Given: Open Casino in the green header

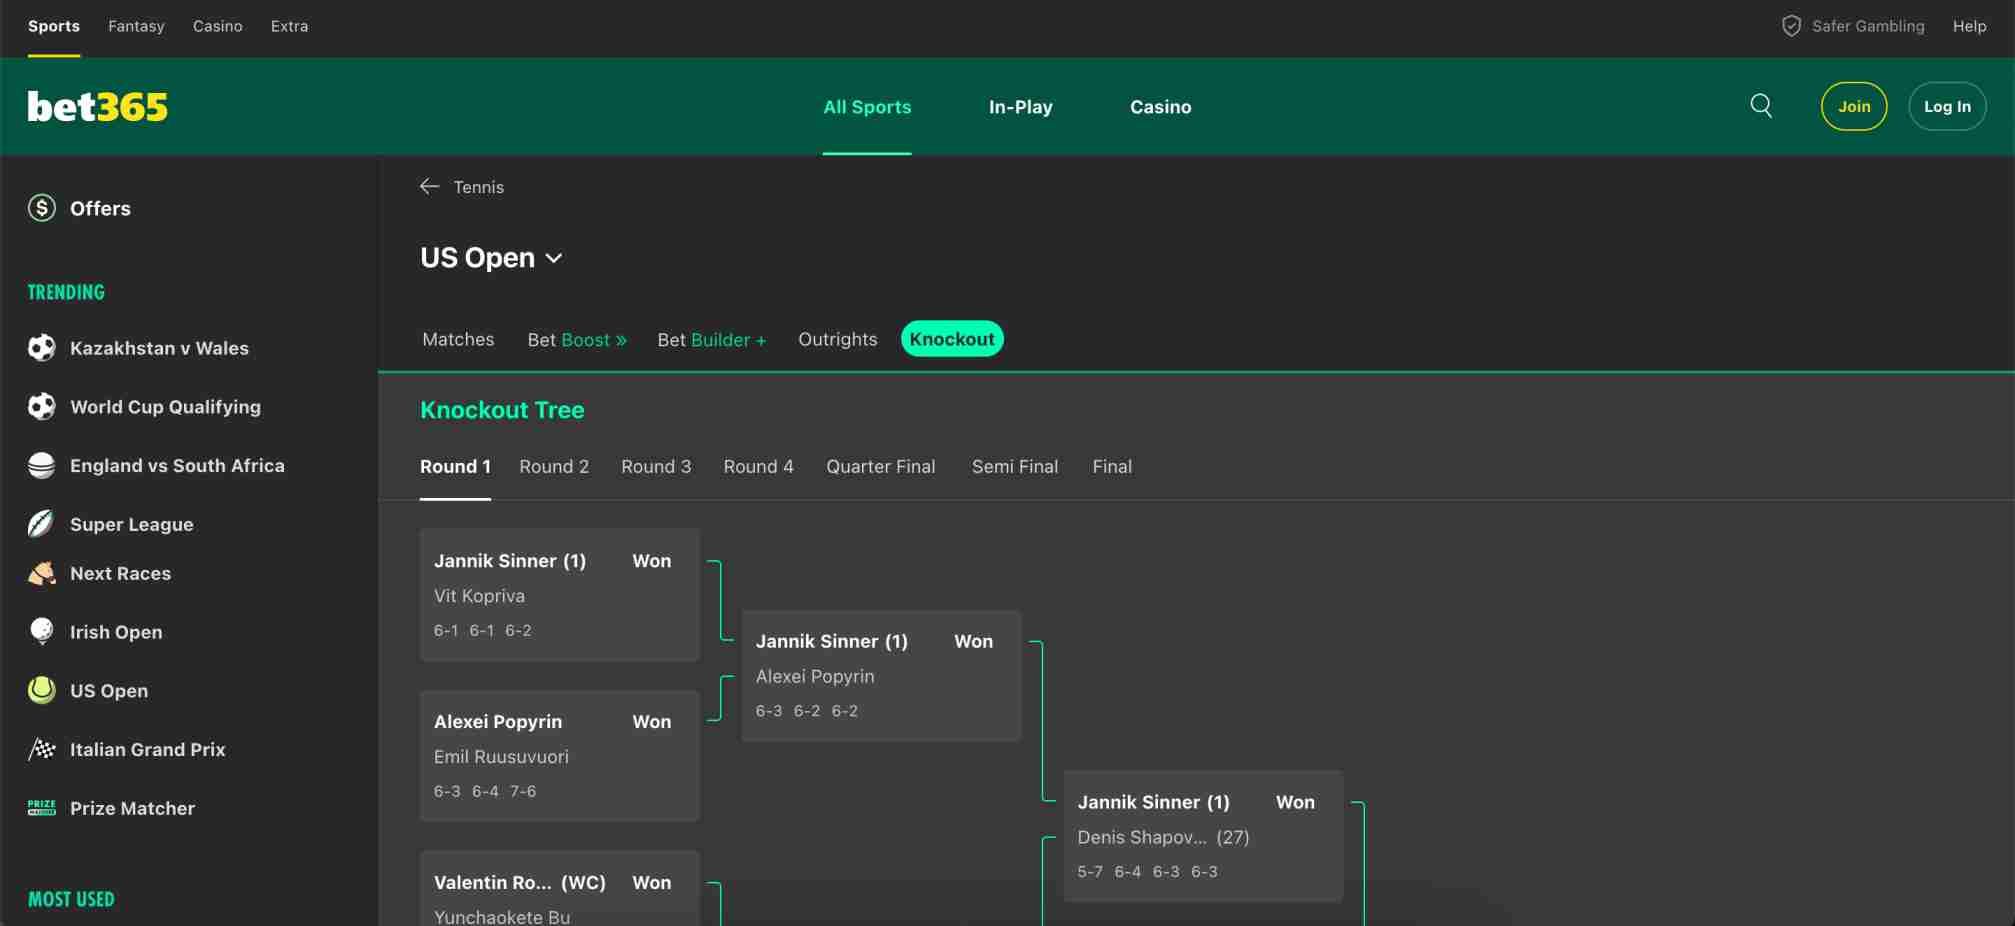Looking at the screenshot, I should point(1160,107).
